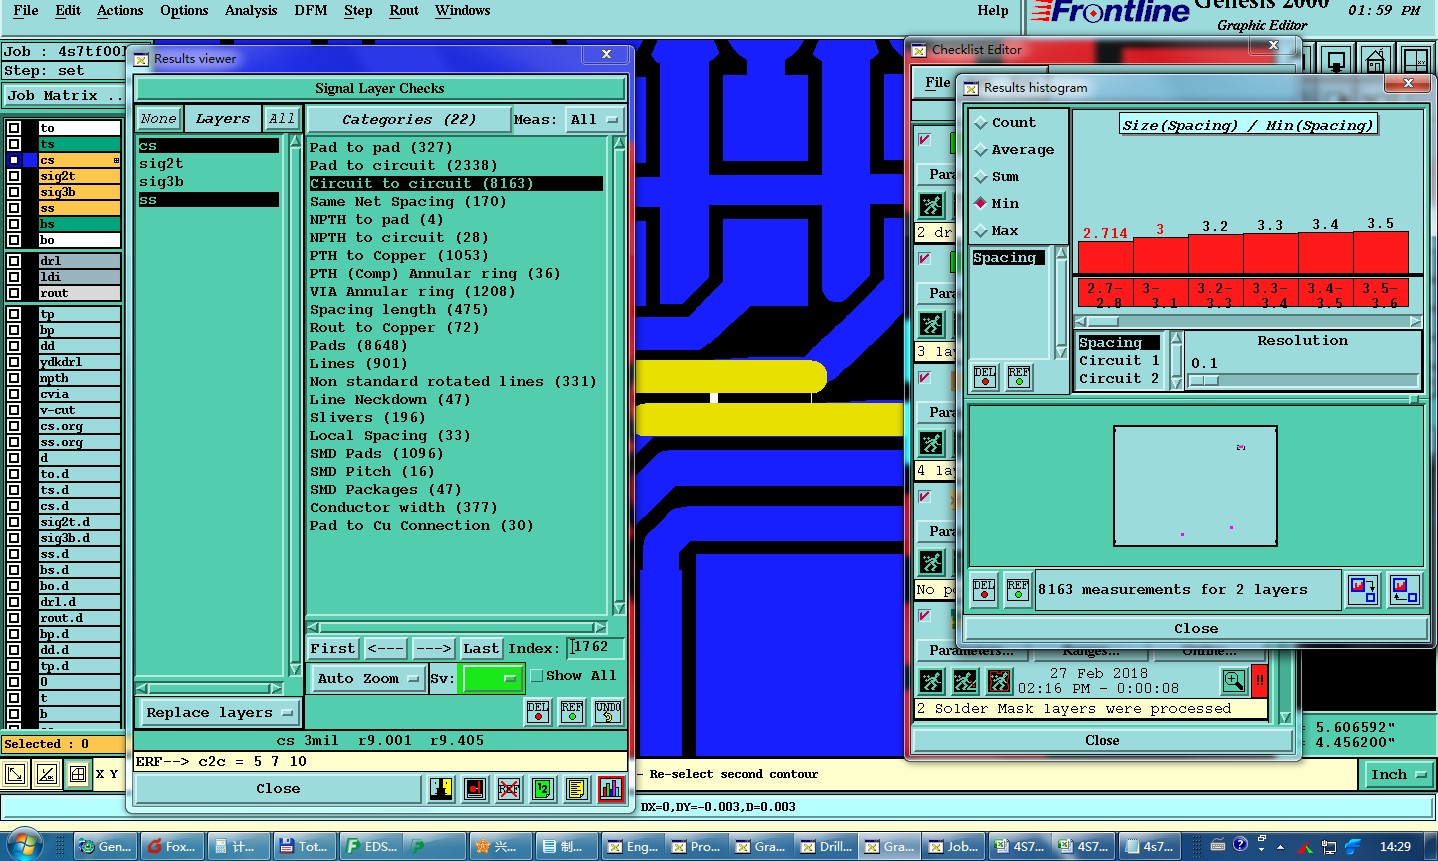Open the Edit menu
This screenshot has width=1438, height=861.
pyautogui.click(x=68, y=10)
